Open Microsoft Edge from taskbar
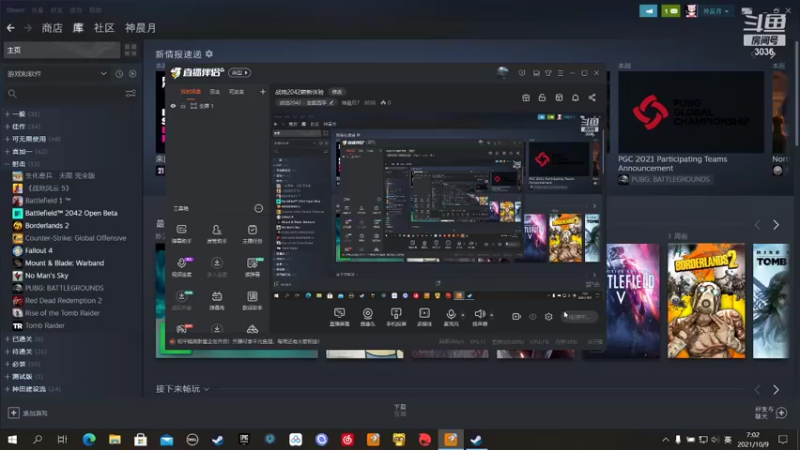The width and height of the screenshot is (800, 450). coord(89,439)
